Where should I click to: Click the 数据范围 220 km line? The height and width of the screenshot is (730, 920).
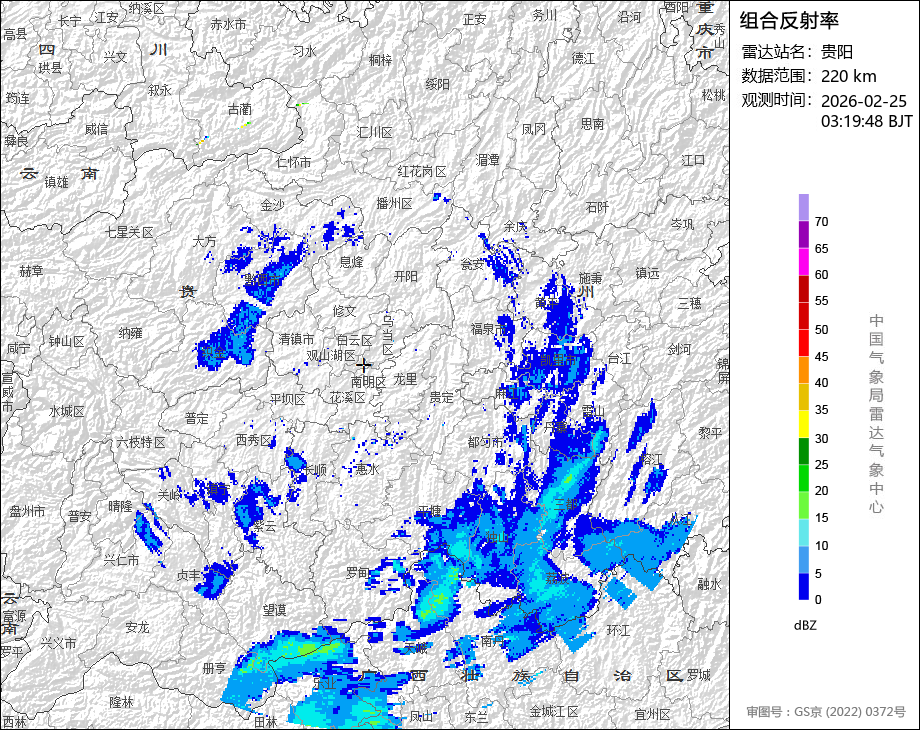click(x=809, y=76)
